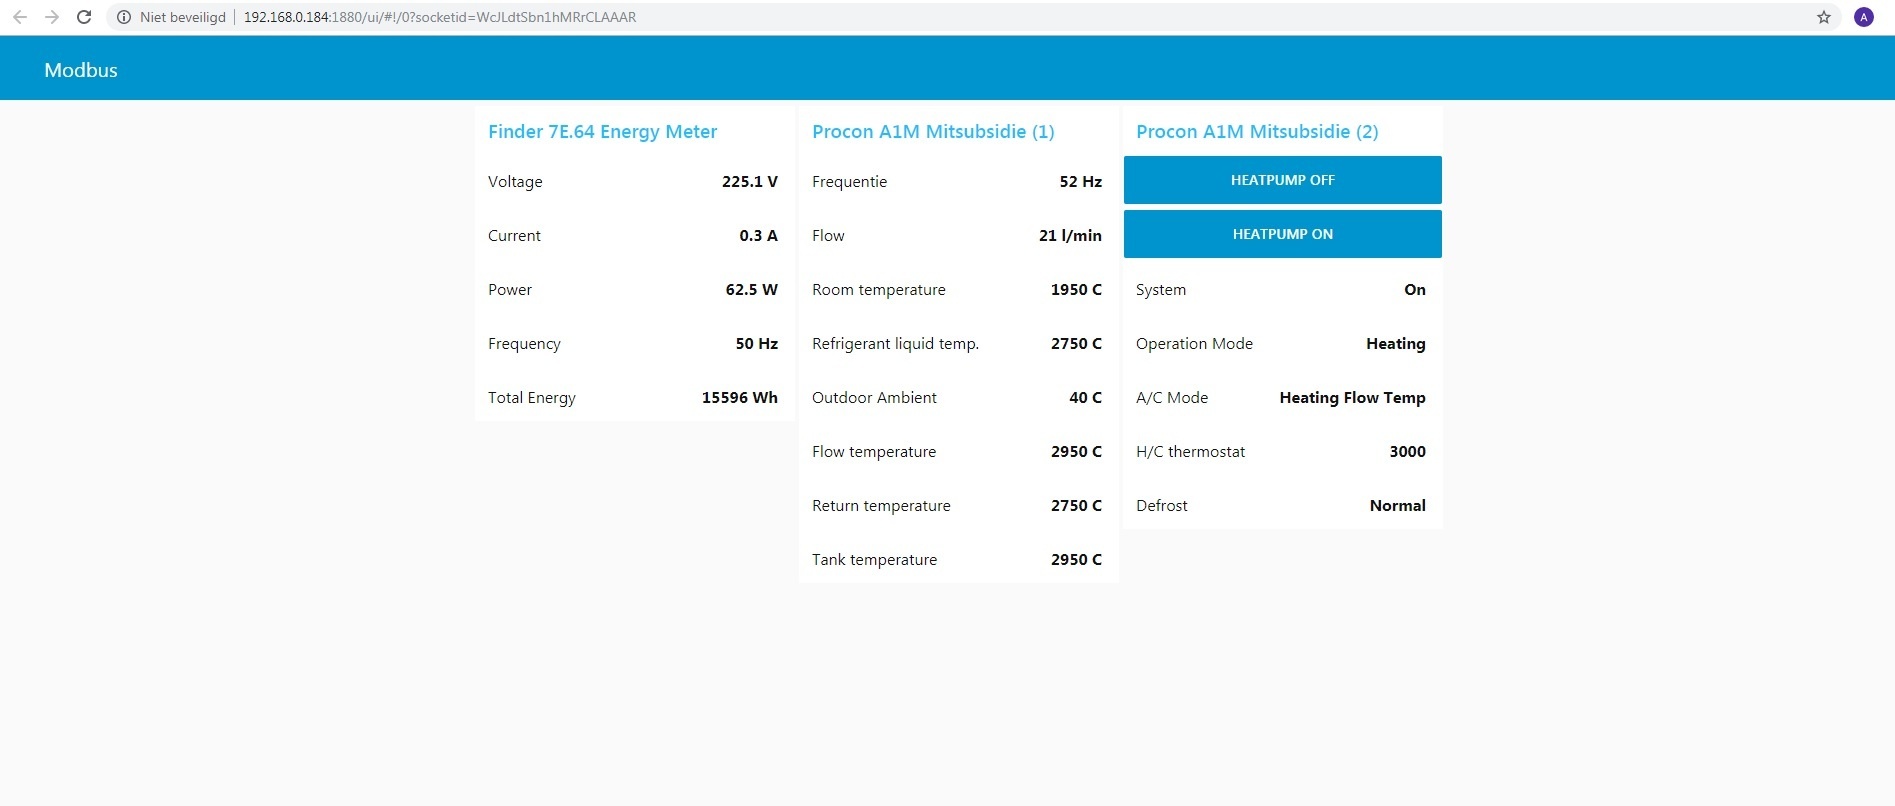1895x806 pixels.
Task: Select the A/C Mode value Heating Flow Temp
Action: click(1352, 398)
